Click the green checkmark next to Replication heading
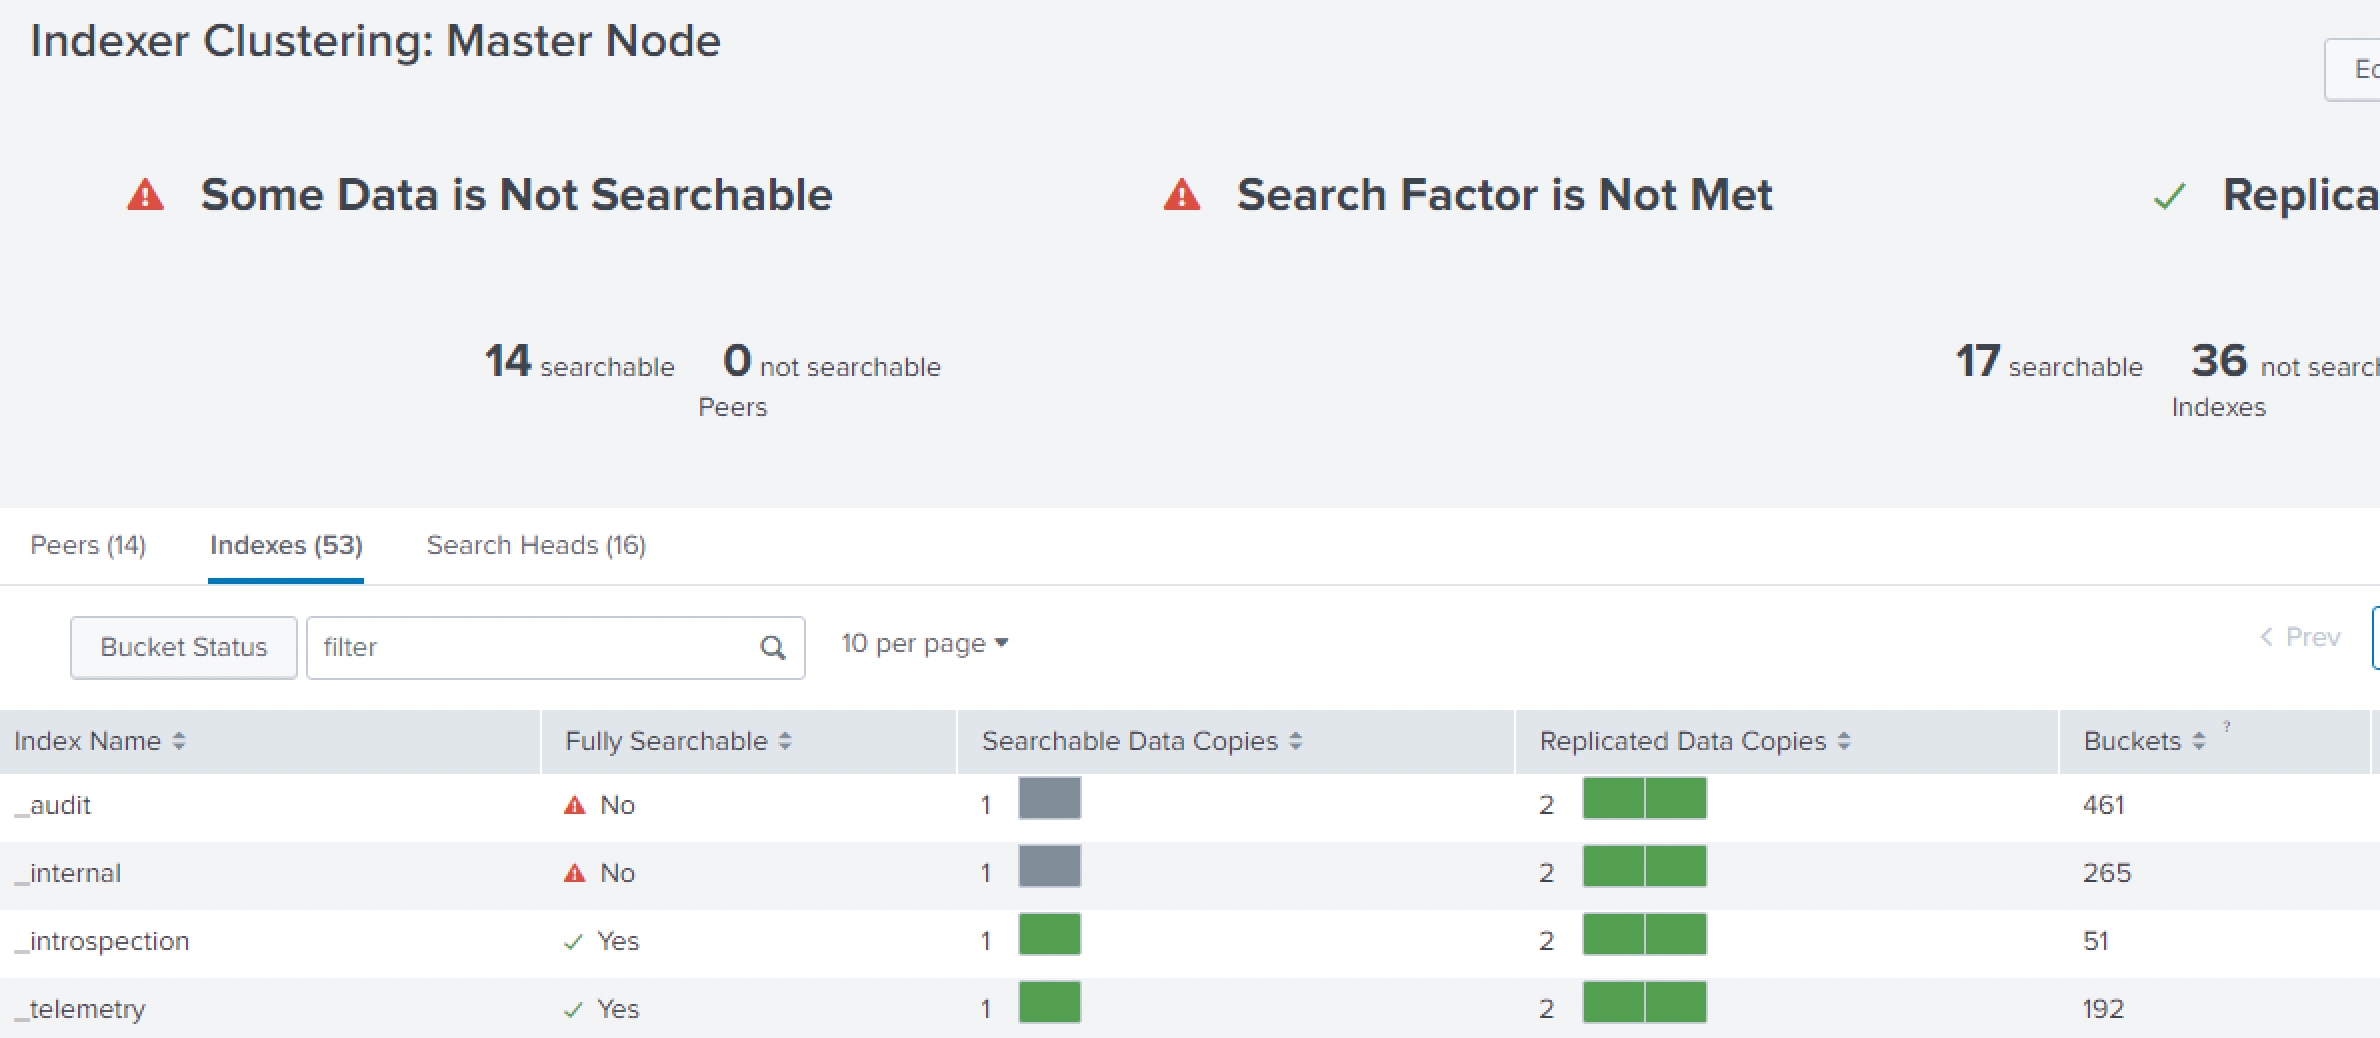The height and width of the screenshot is (1038, 2380). [2169, 196]
